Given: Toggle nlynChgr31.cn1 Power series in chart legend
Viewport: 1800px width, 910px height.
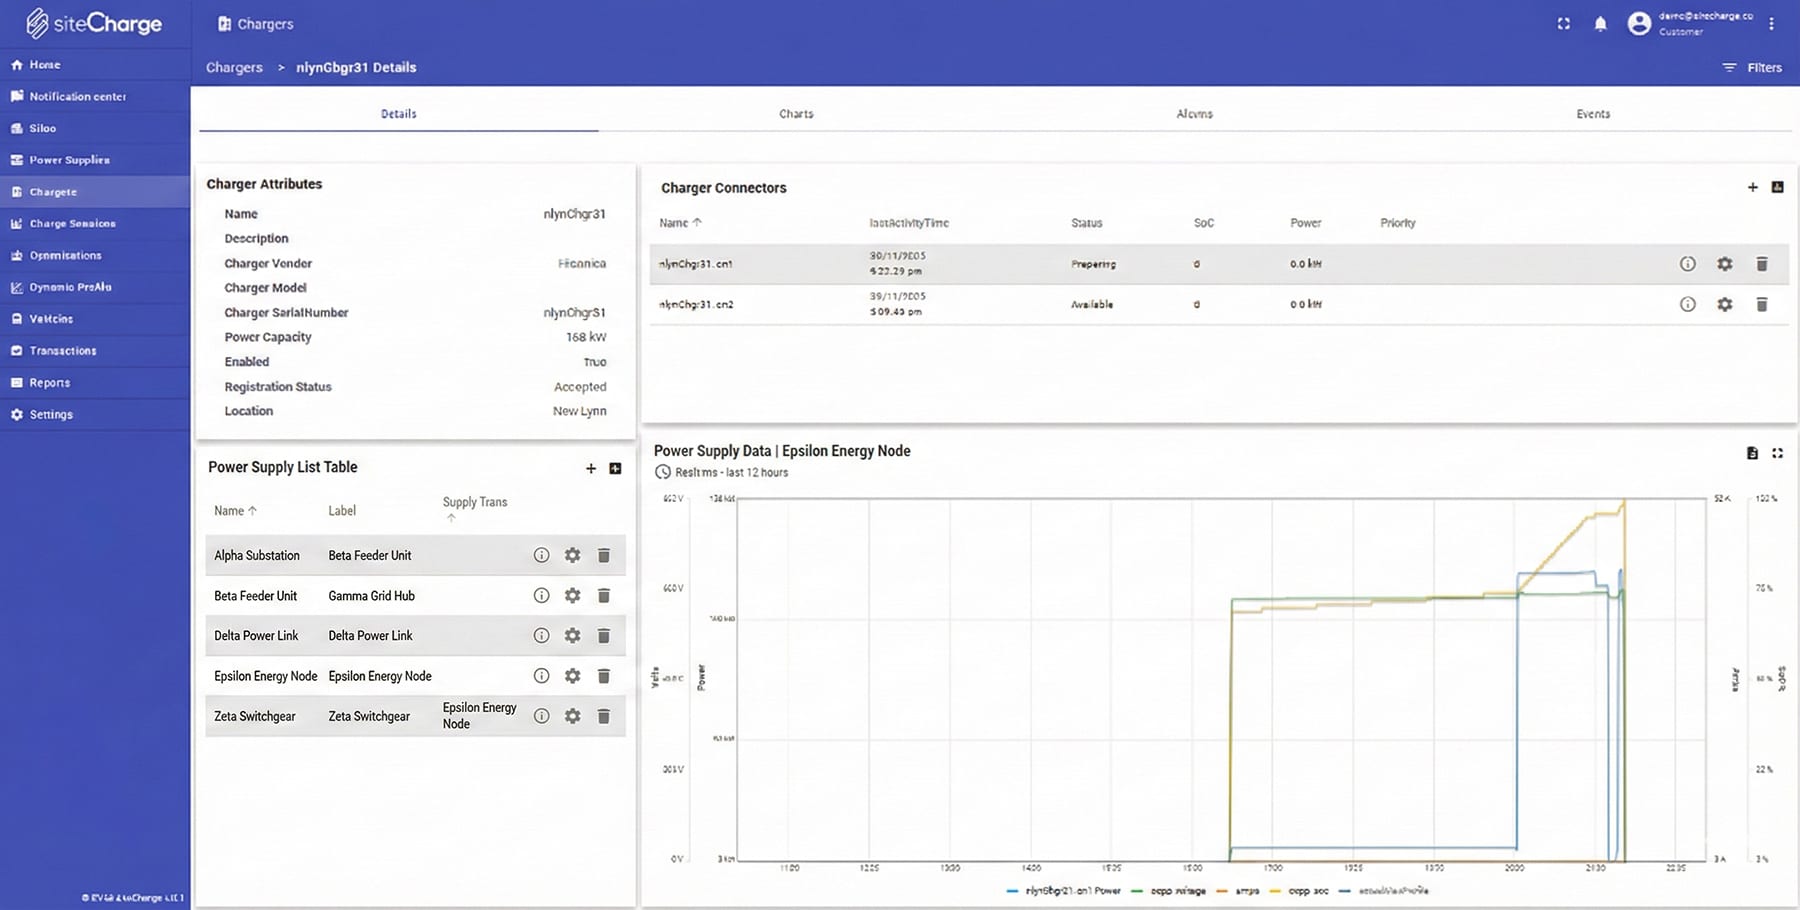Looking at the screenshot, I should (1065, 890).
